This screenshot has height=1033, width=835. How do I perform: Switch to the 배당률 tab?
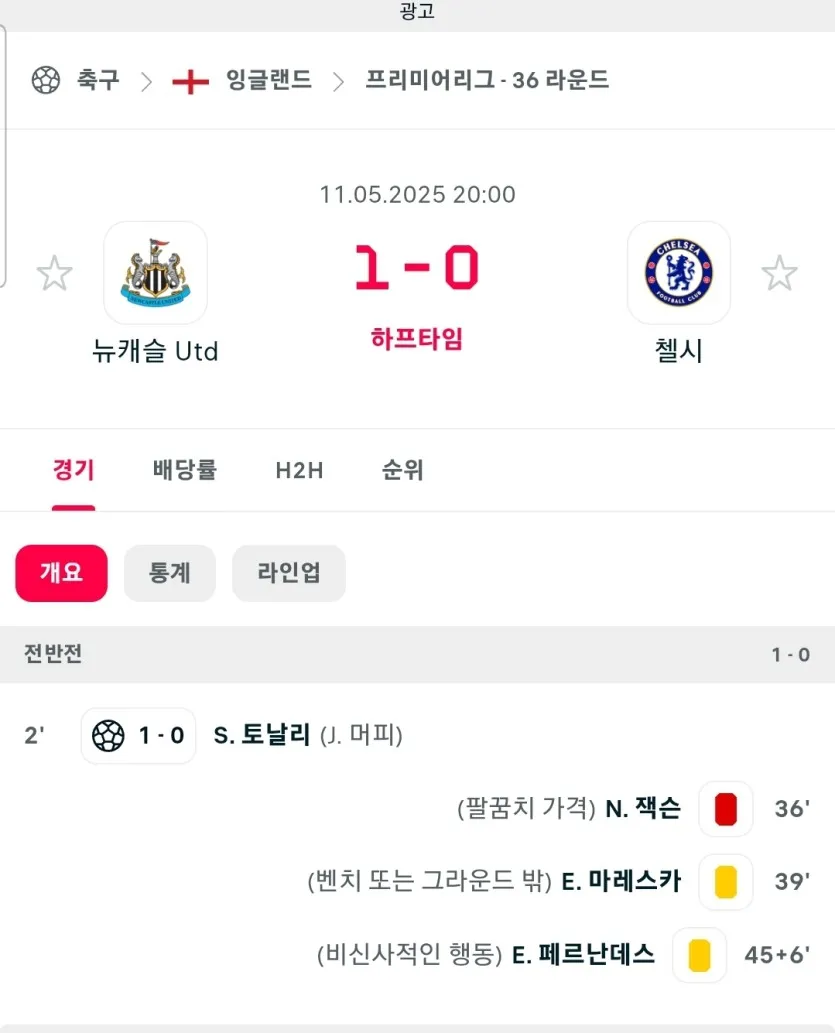tap(185, 470)
